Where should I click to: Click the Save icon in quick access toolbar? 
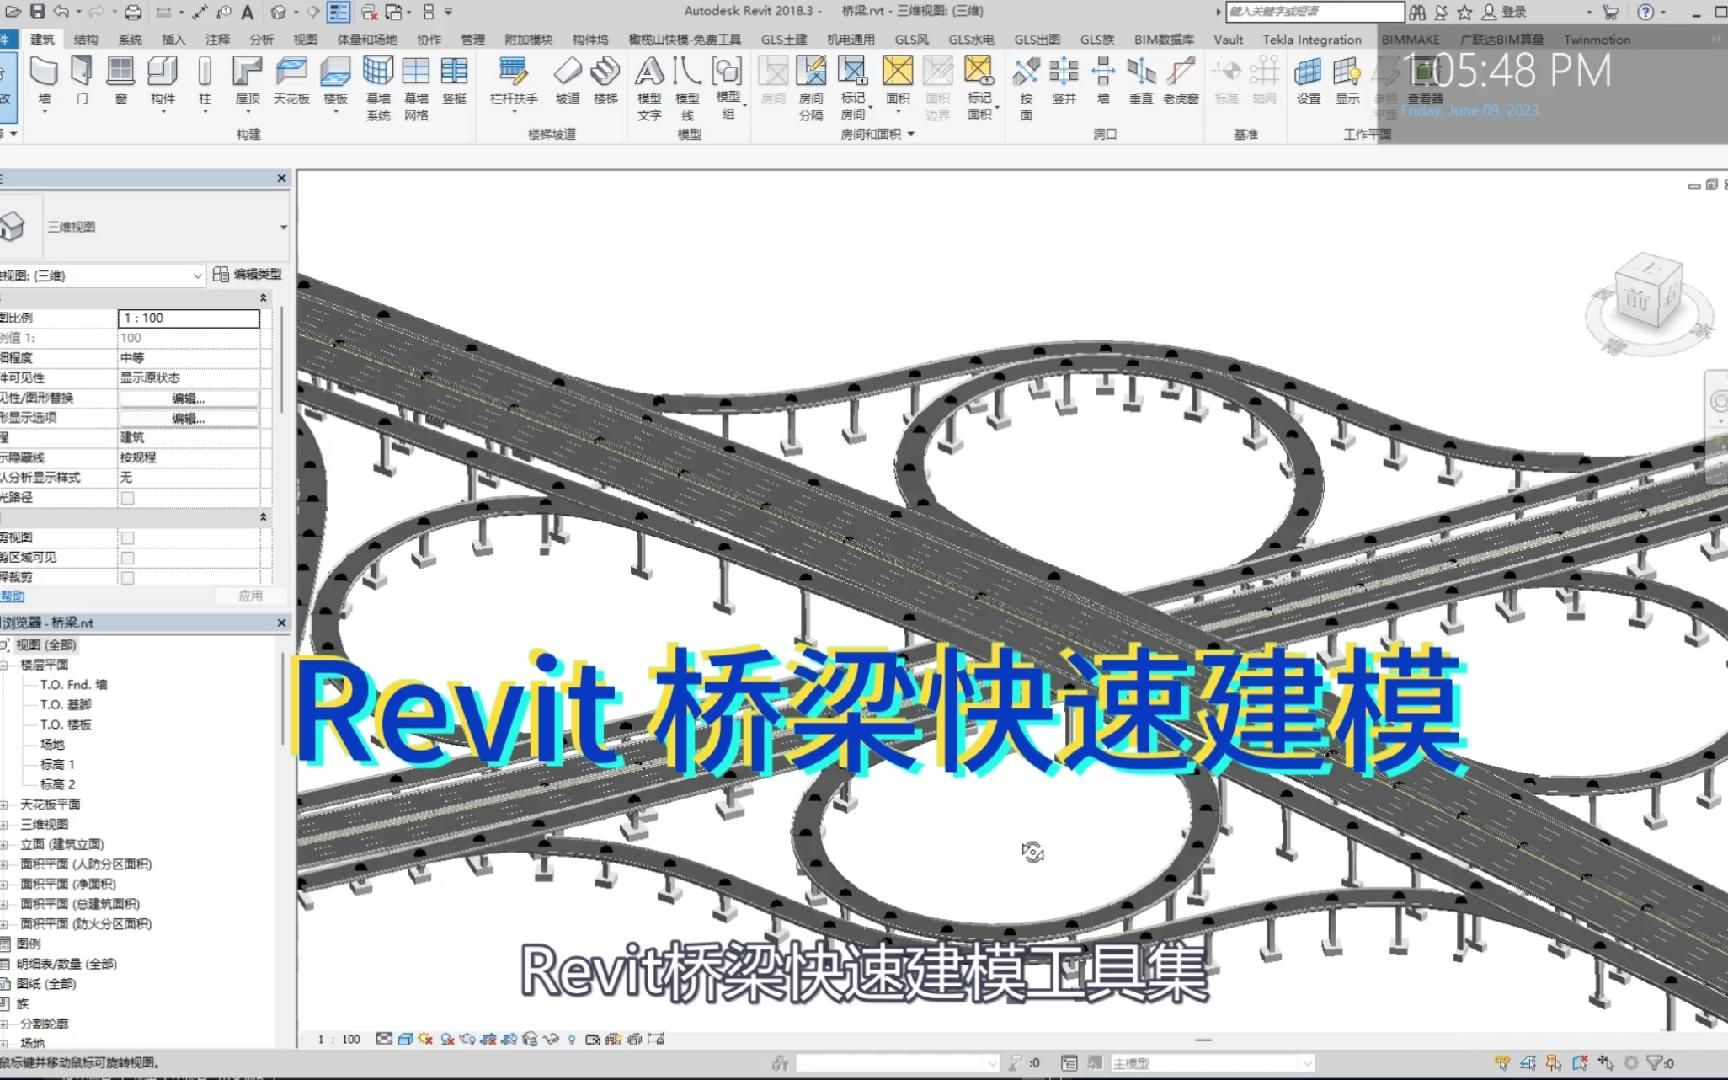[37, 12]
